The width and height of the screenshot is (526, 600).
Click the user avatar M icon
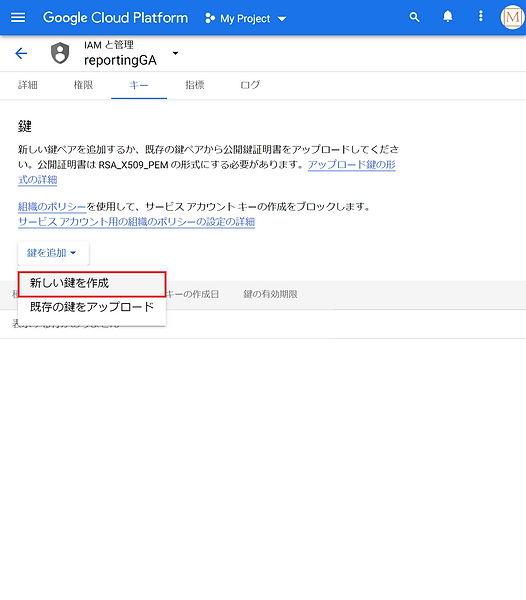coord(512,17)
